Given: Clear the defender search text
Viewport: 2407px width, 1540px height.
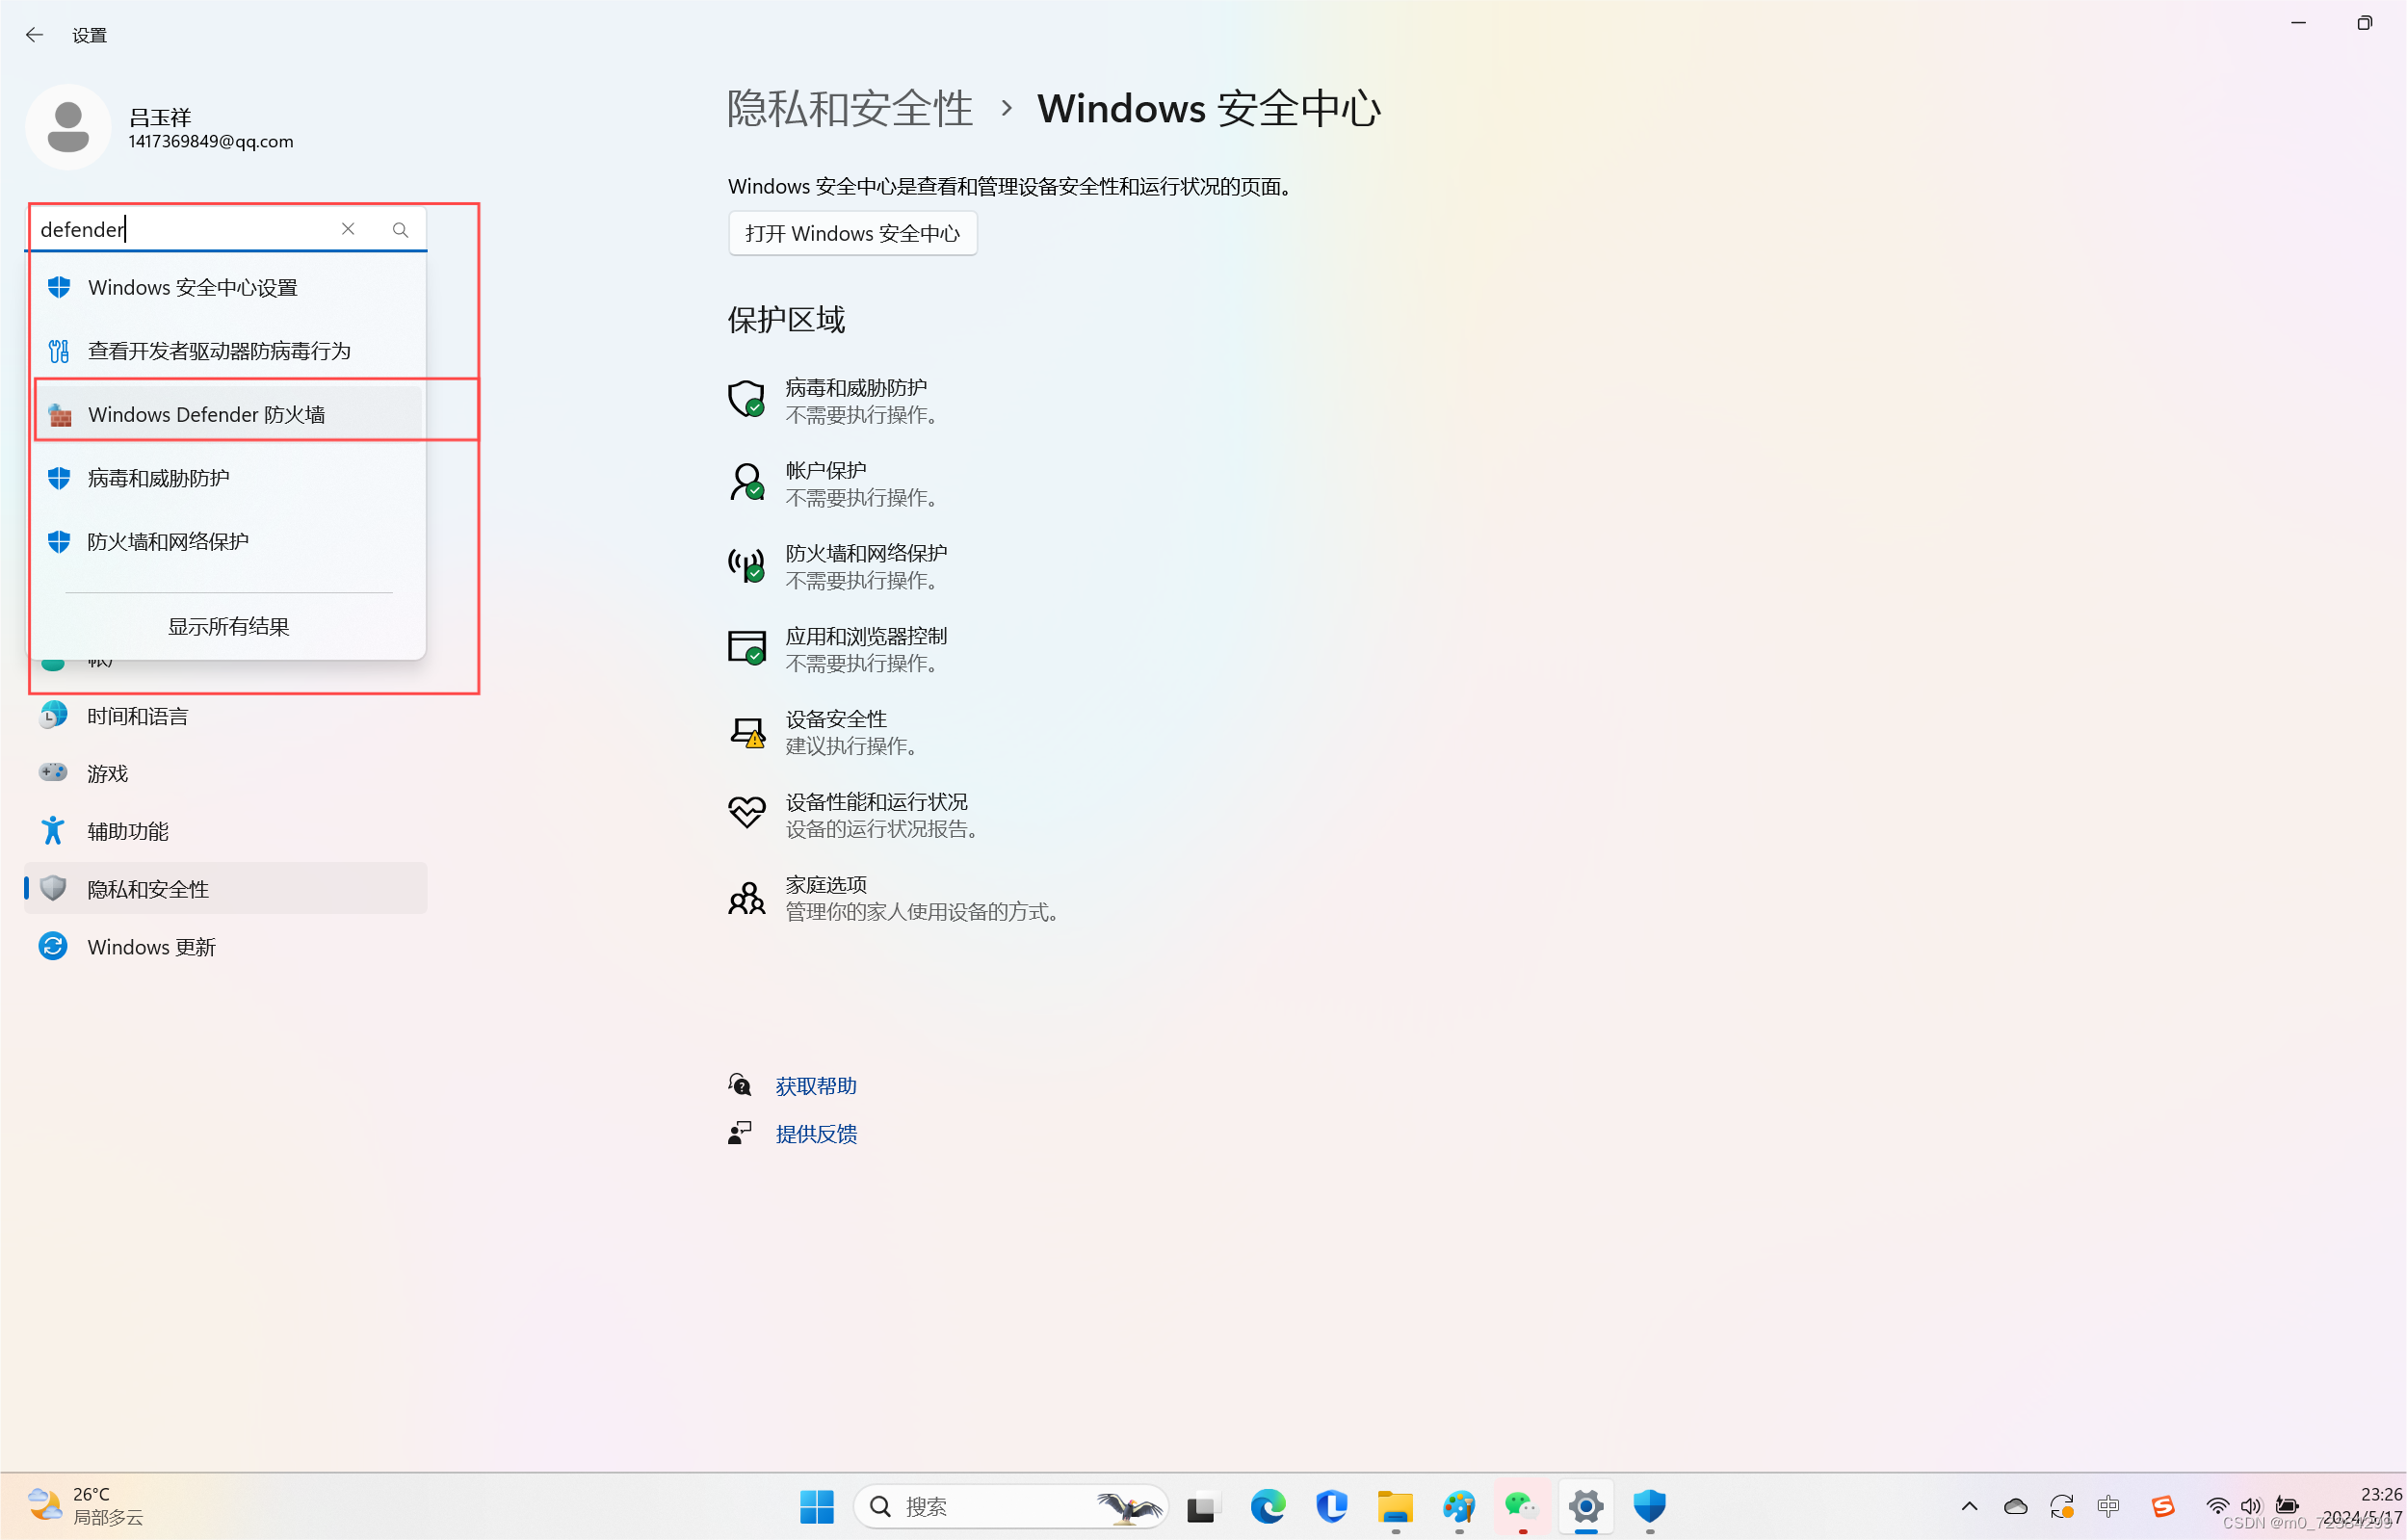Looking at the screenshot, I should [x=348, y=229].
